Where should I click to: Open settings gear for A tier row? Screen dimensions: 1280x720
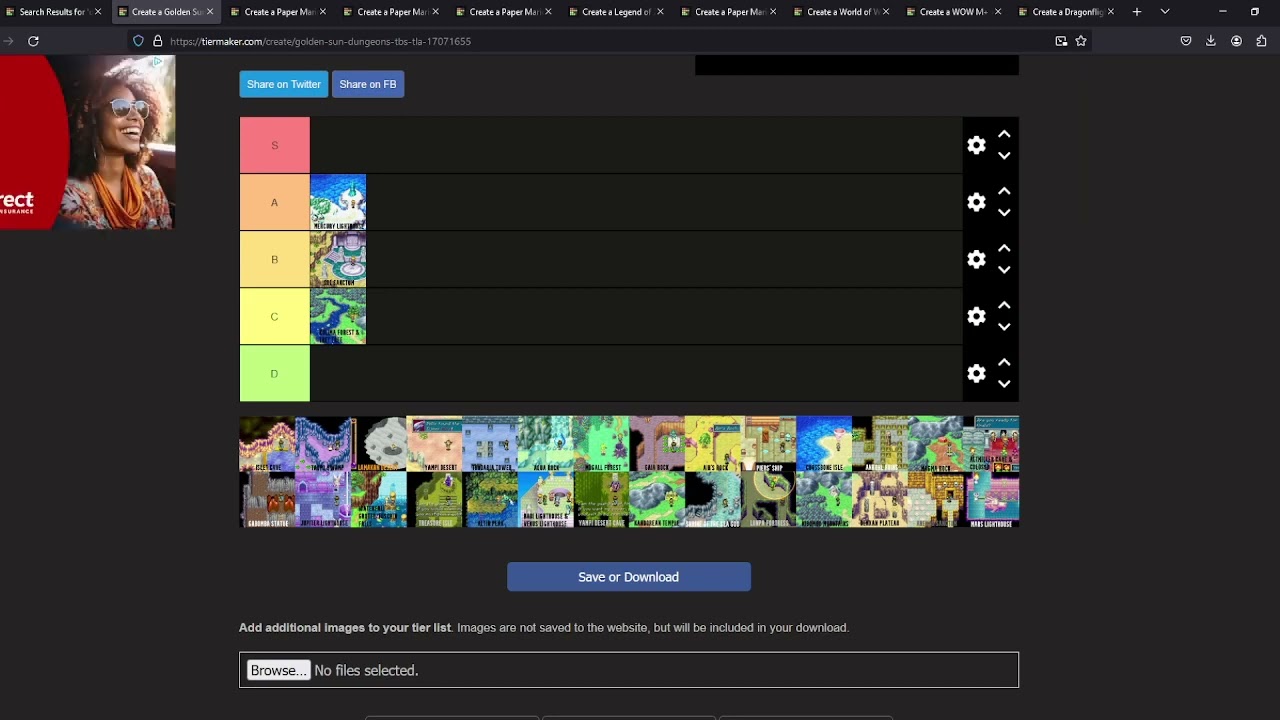pyautogui.click(x=976, y=202)
